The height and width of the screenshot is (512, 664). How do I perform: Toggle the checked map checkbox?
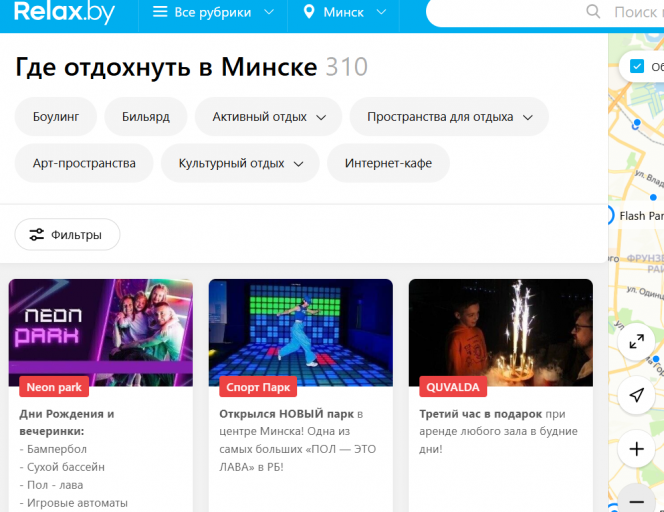(x=636, y=66)
